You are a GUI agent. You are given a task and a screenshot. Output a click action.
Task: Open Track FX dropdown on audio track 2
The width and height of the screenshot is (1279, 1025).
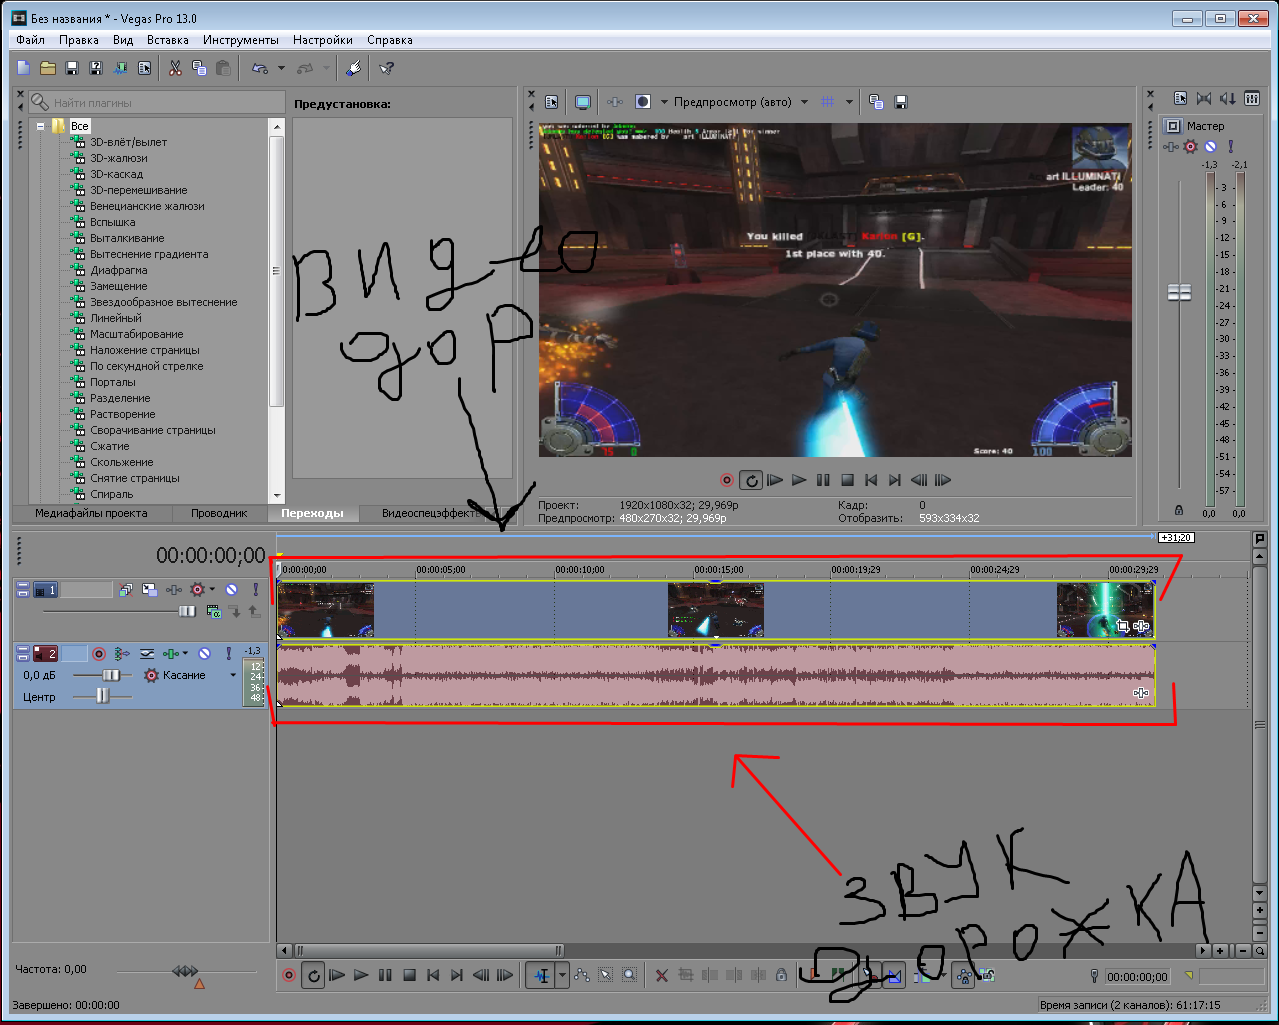point(186,654)
